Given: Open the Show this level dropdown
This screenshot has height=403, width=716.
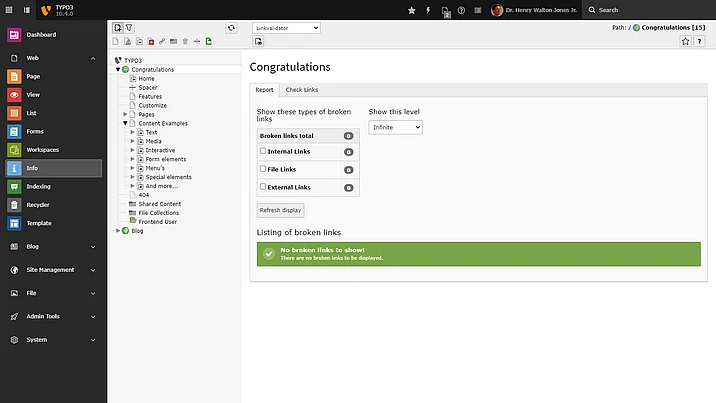Looking at the screenshot, I should pos(395,128).
